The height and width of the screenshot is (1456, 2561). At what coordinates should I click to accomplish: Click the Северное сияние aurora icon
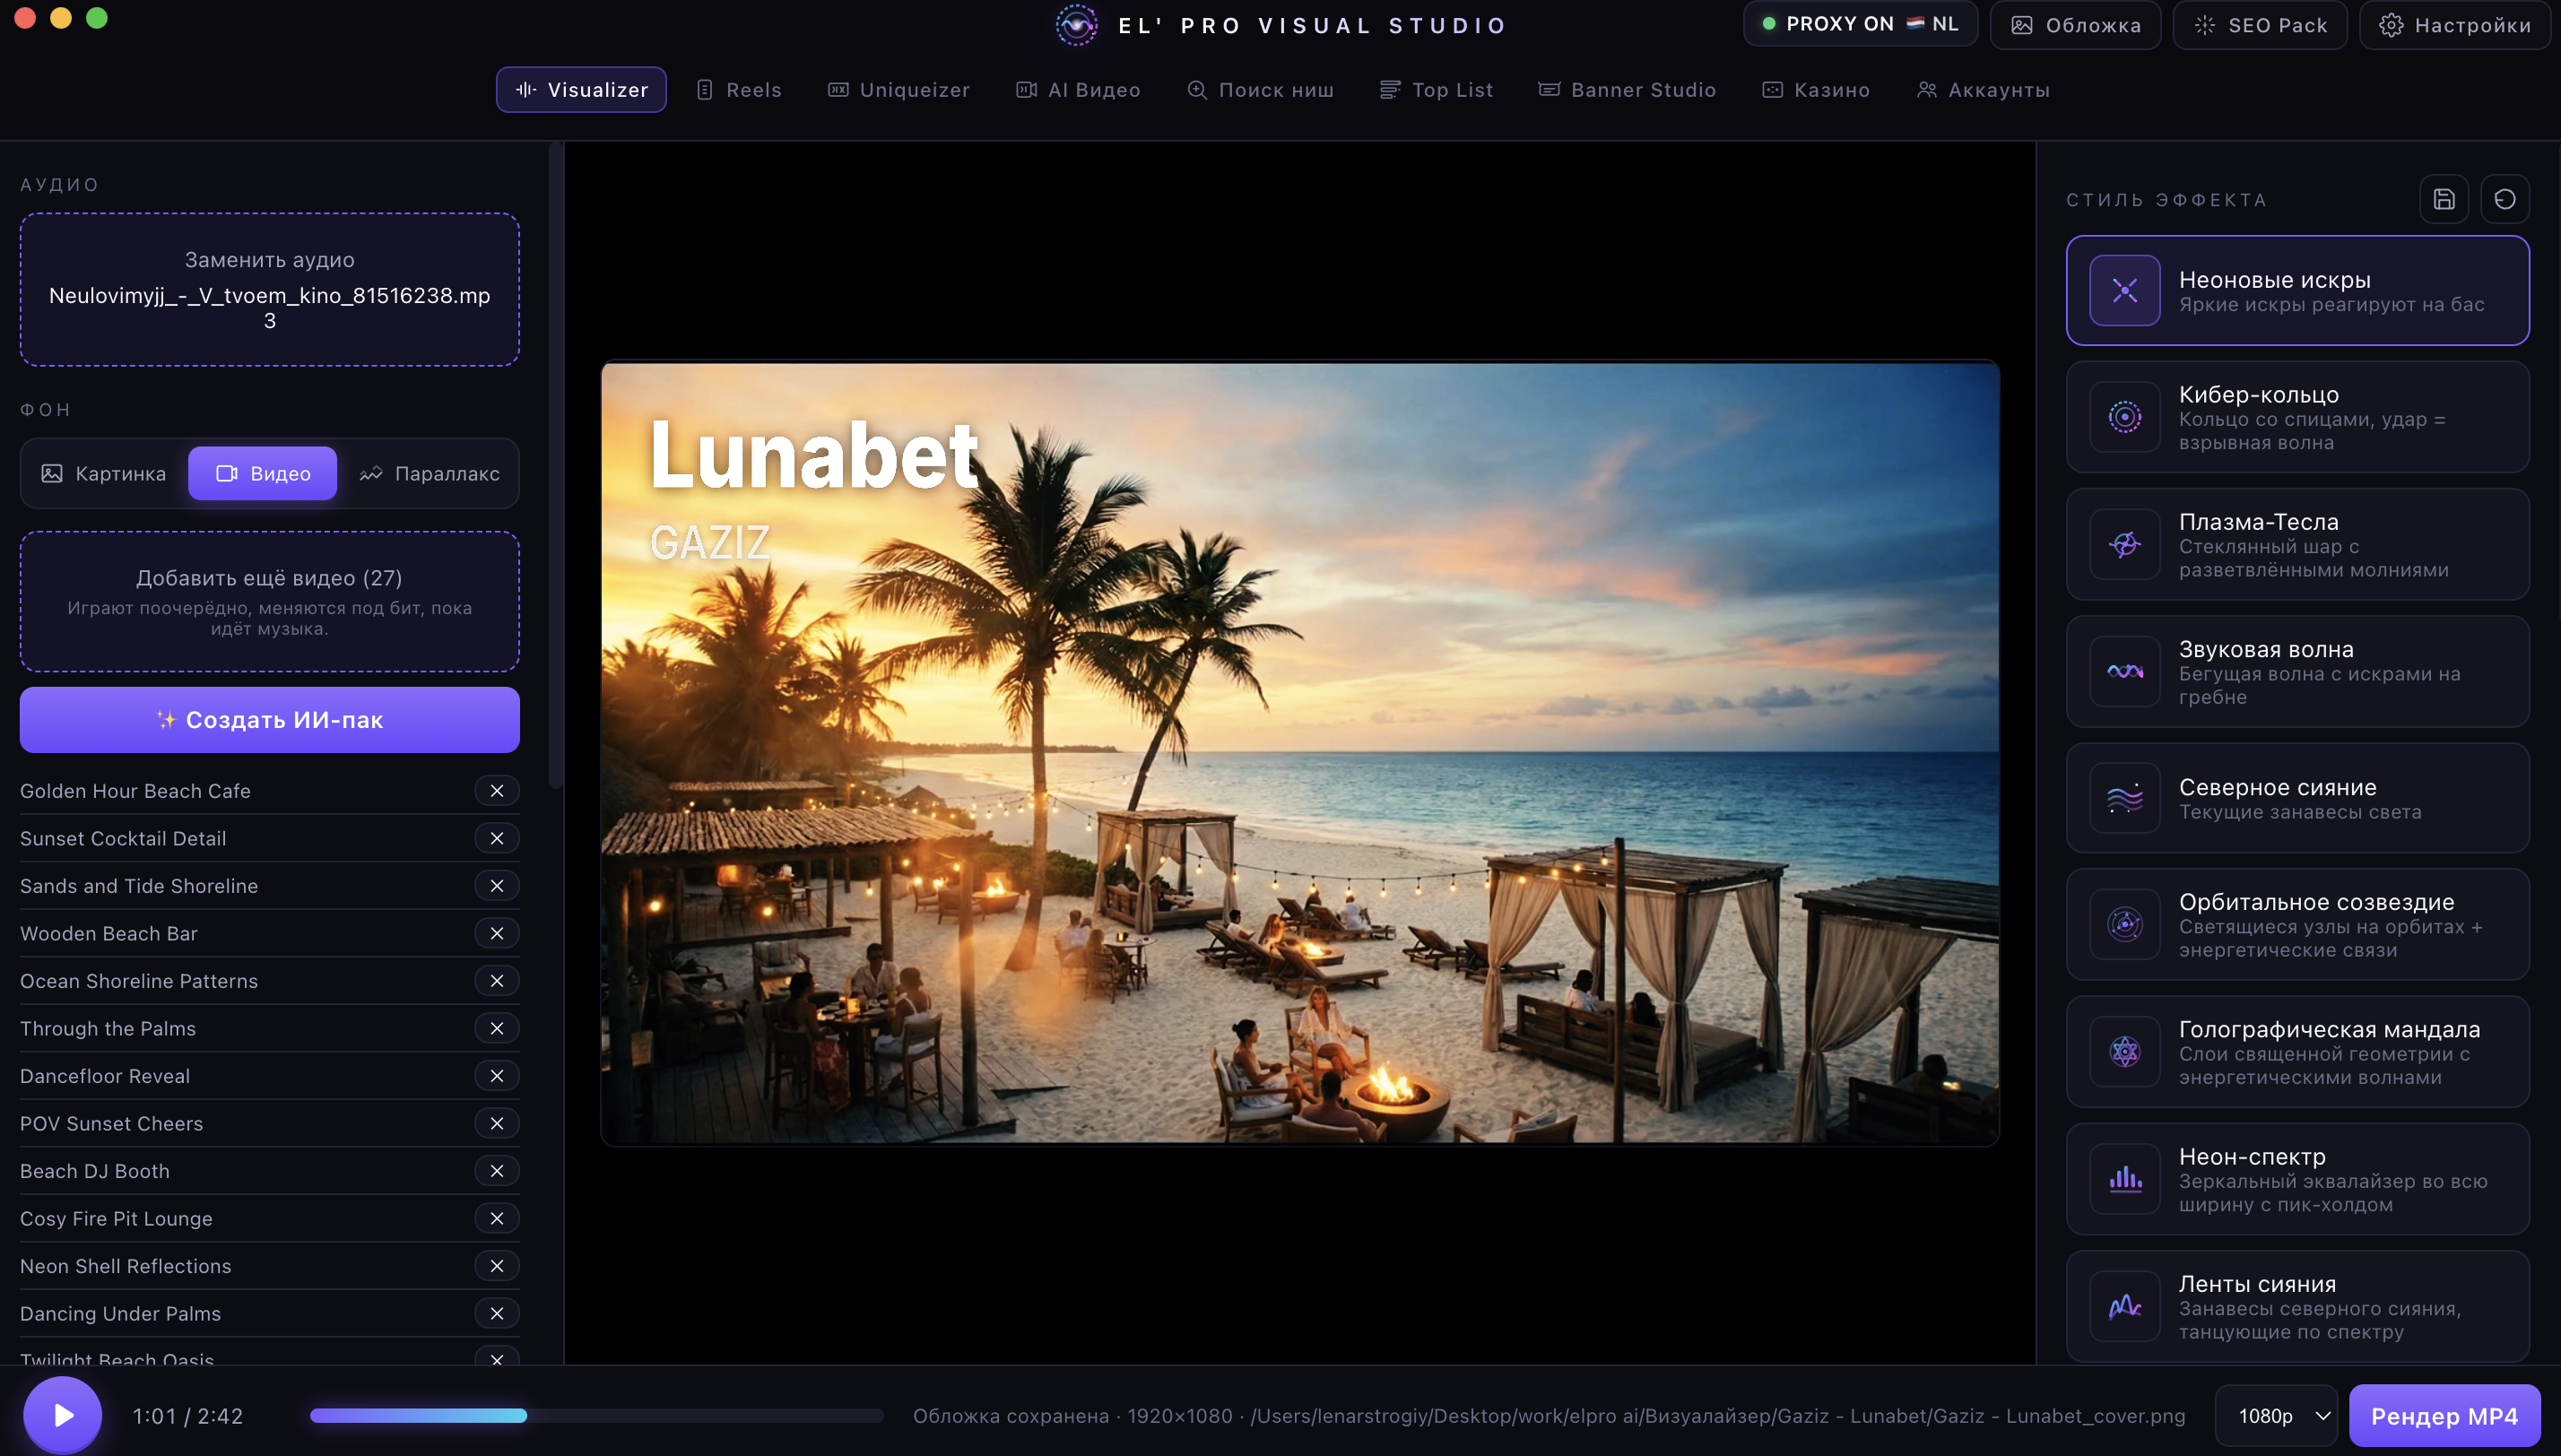click(x=2124, y=798)
